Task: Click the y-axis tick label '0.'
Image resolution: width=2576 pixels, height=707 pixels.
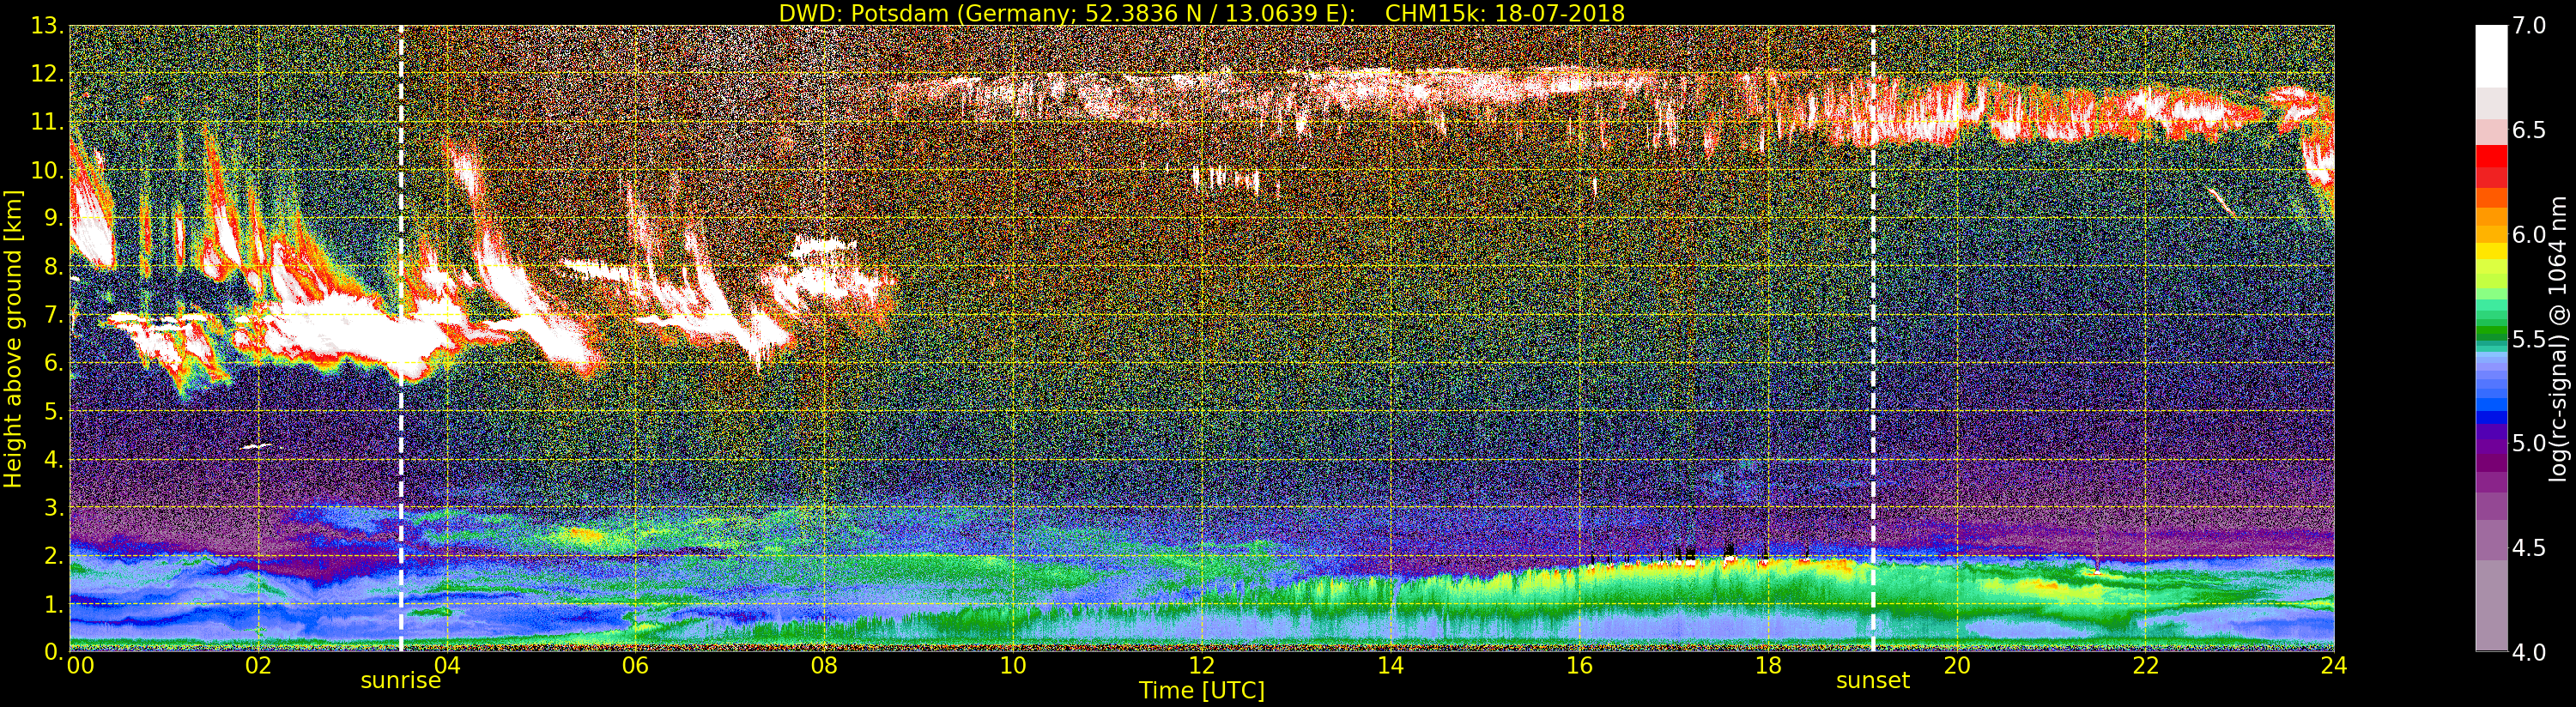Action: coord(54,652)
